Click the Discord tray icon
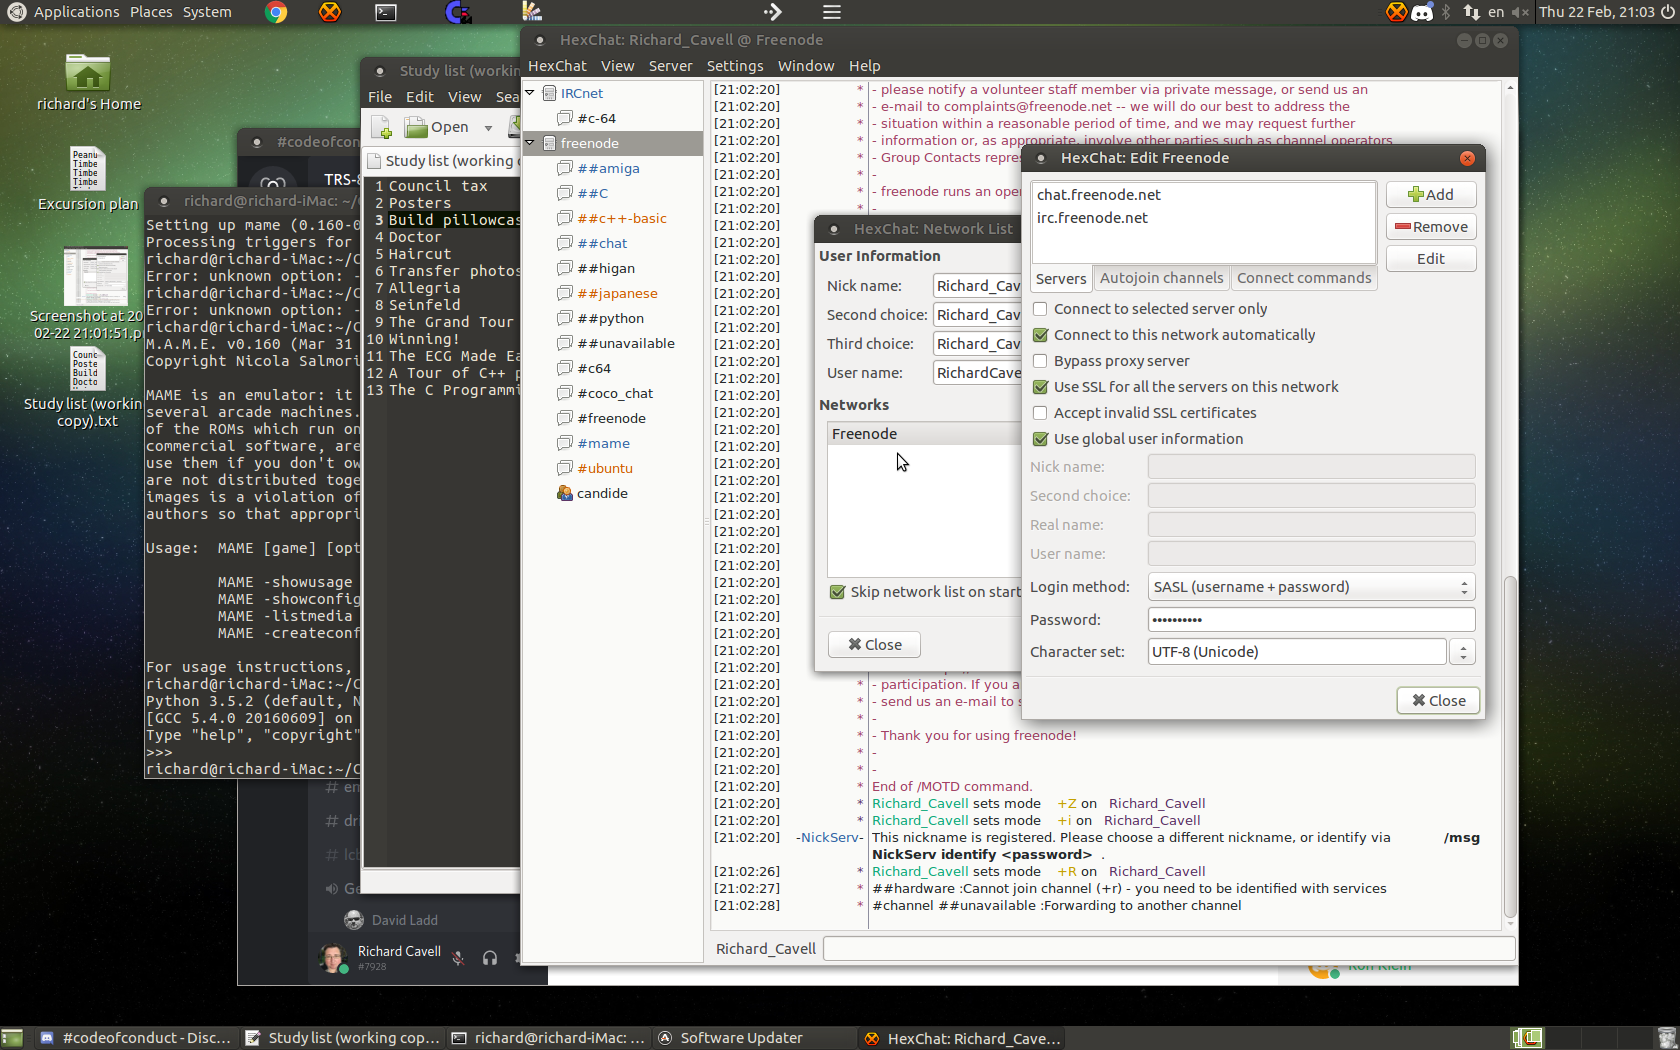Image resolution: width=1680 pixels, height=1050 pixels. tap(1422, 12)
